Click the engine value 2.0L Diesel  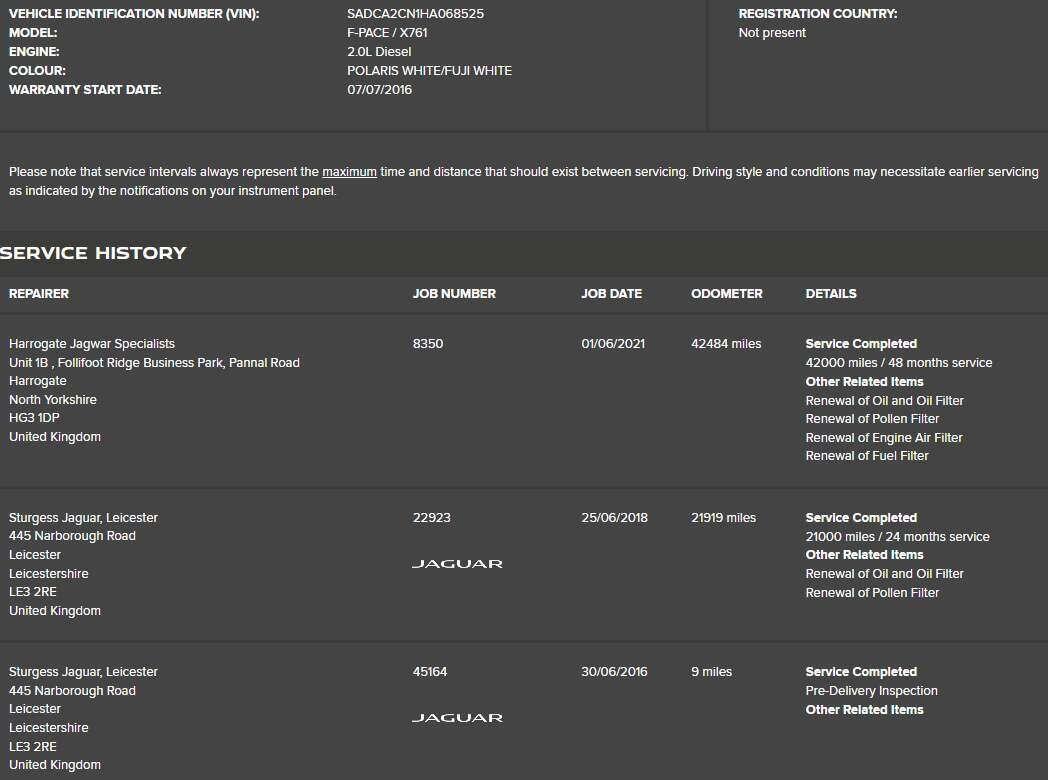(x=379, y=51)
